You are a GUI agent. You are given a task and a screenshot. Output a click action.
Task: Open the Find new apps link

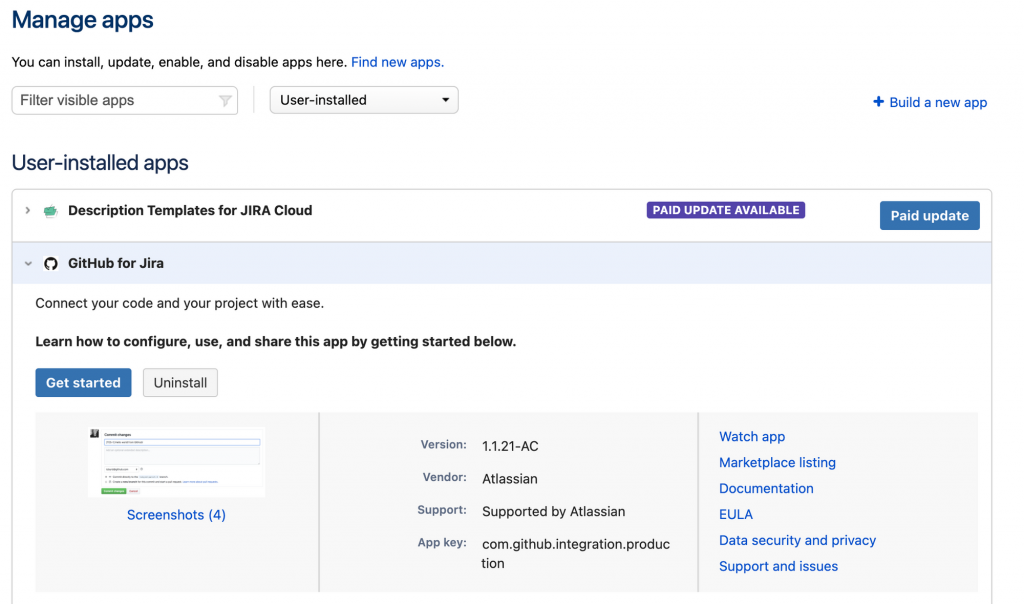coord(397,62)
